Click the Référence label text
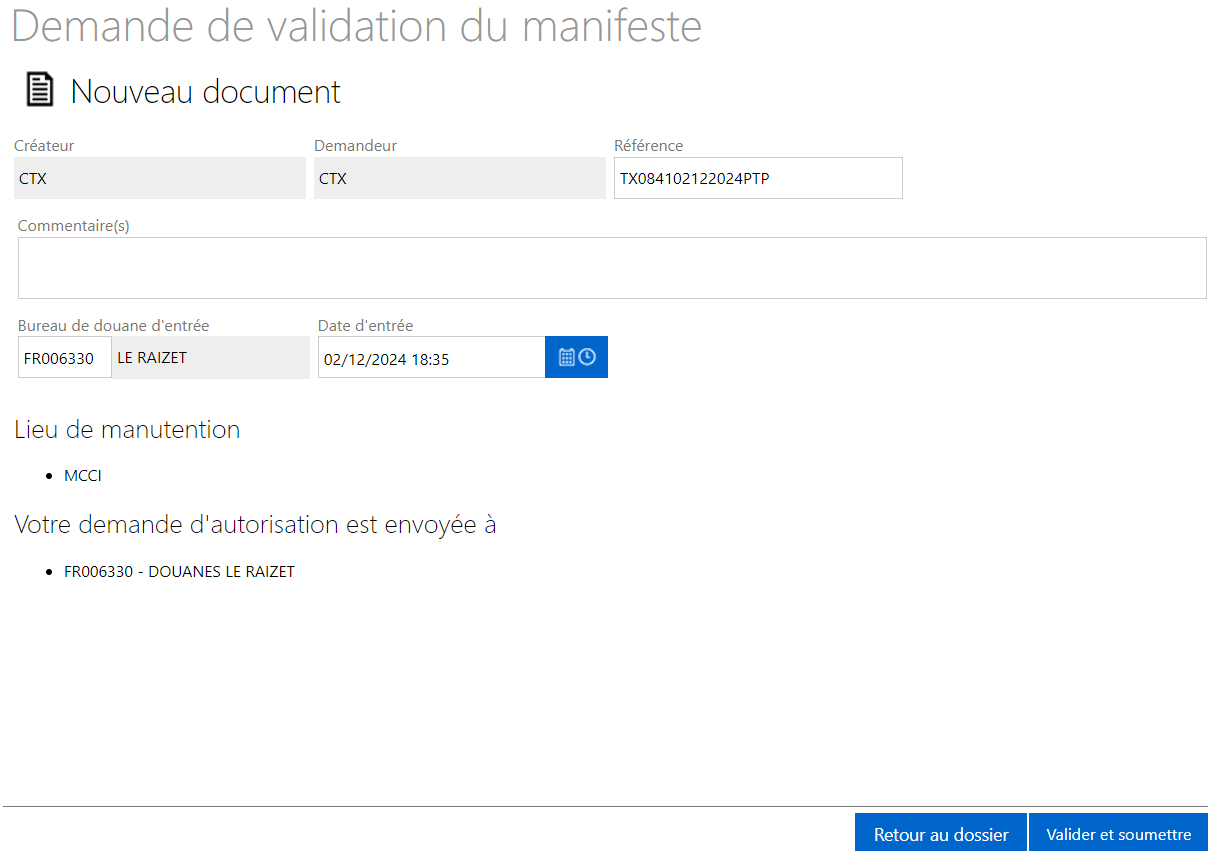1208x851 pixels. (648, 145)
